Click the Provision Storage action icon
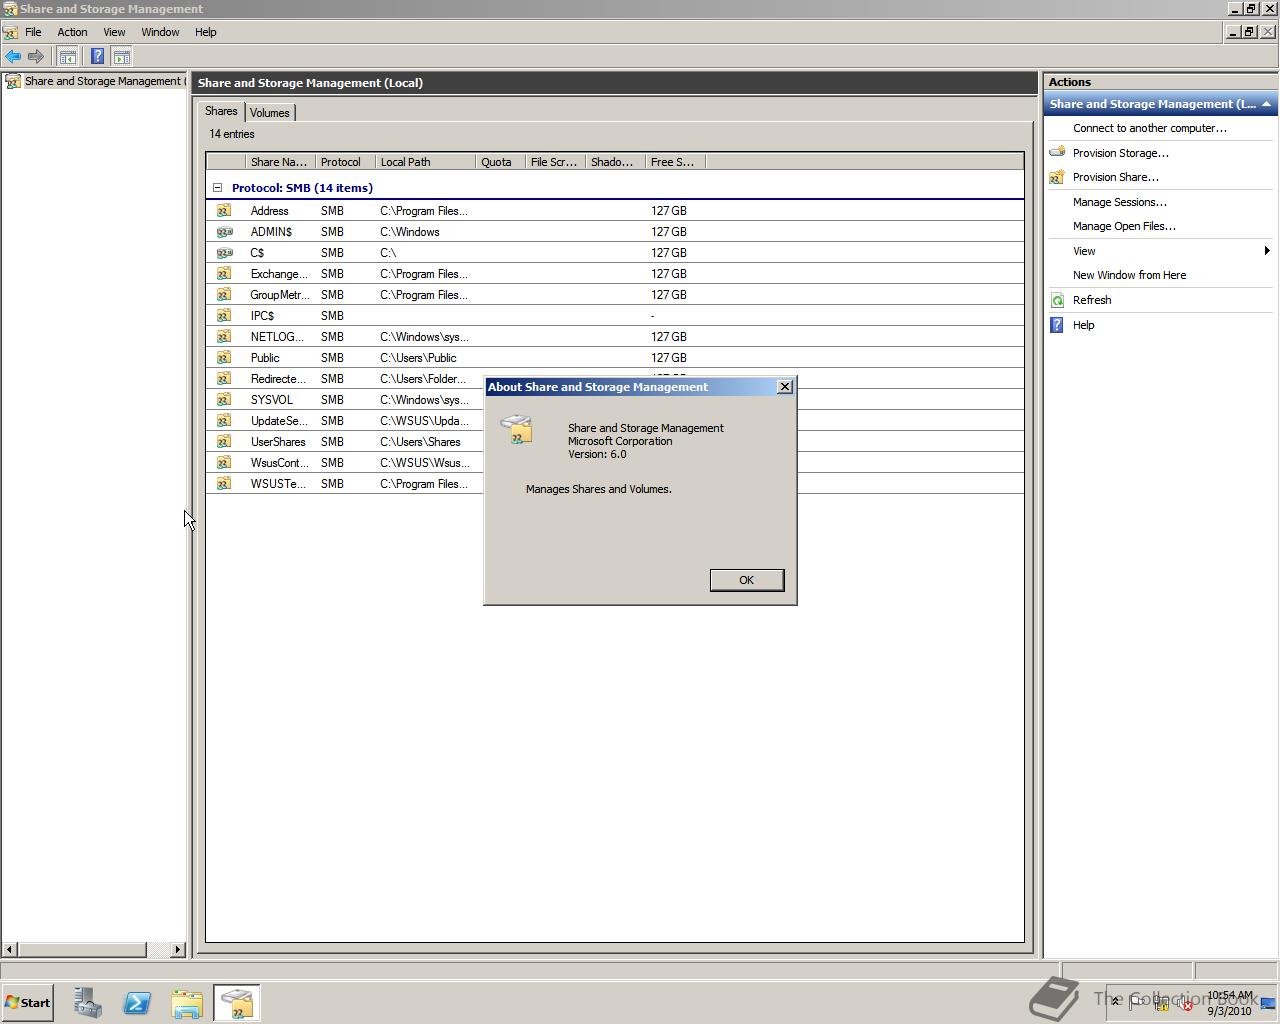 (x=1057, y=153)
